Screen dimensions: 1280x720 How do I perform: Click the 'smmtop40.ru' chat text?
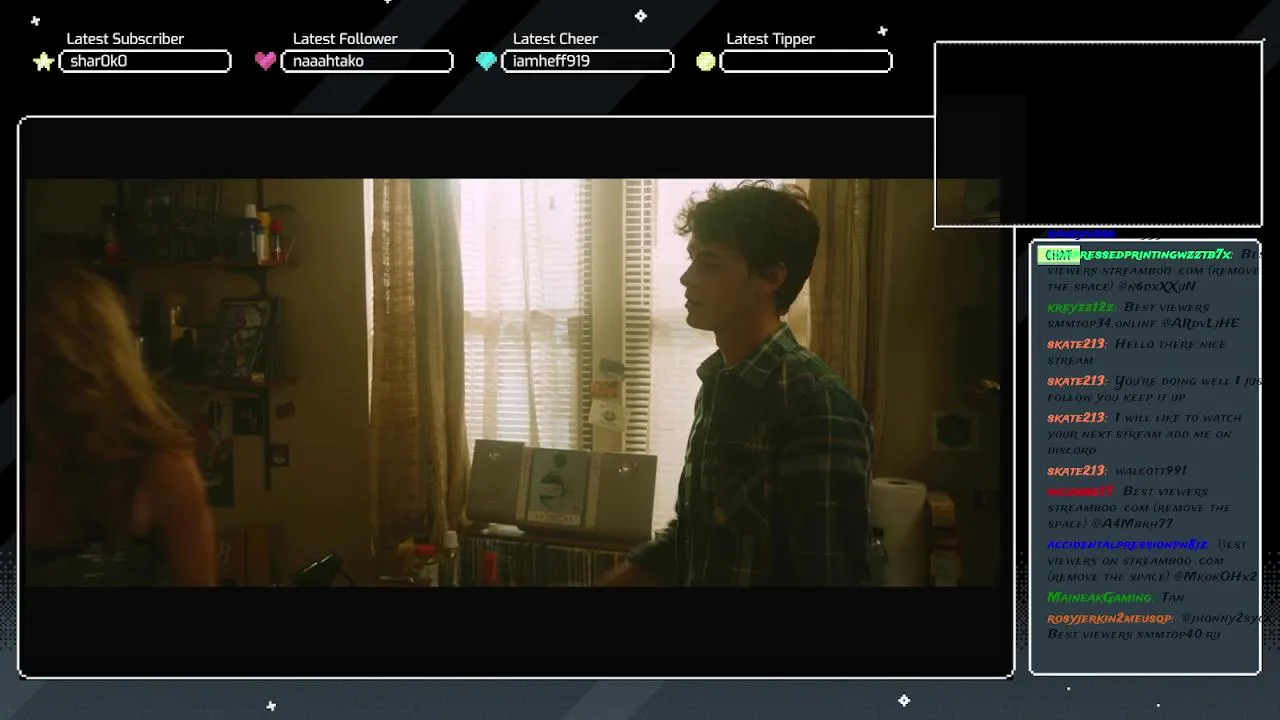1178,634
